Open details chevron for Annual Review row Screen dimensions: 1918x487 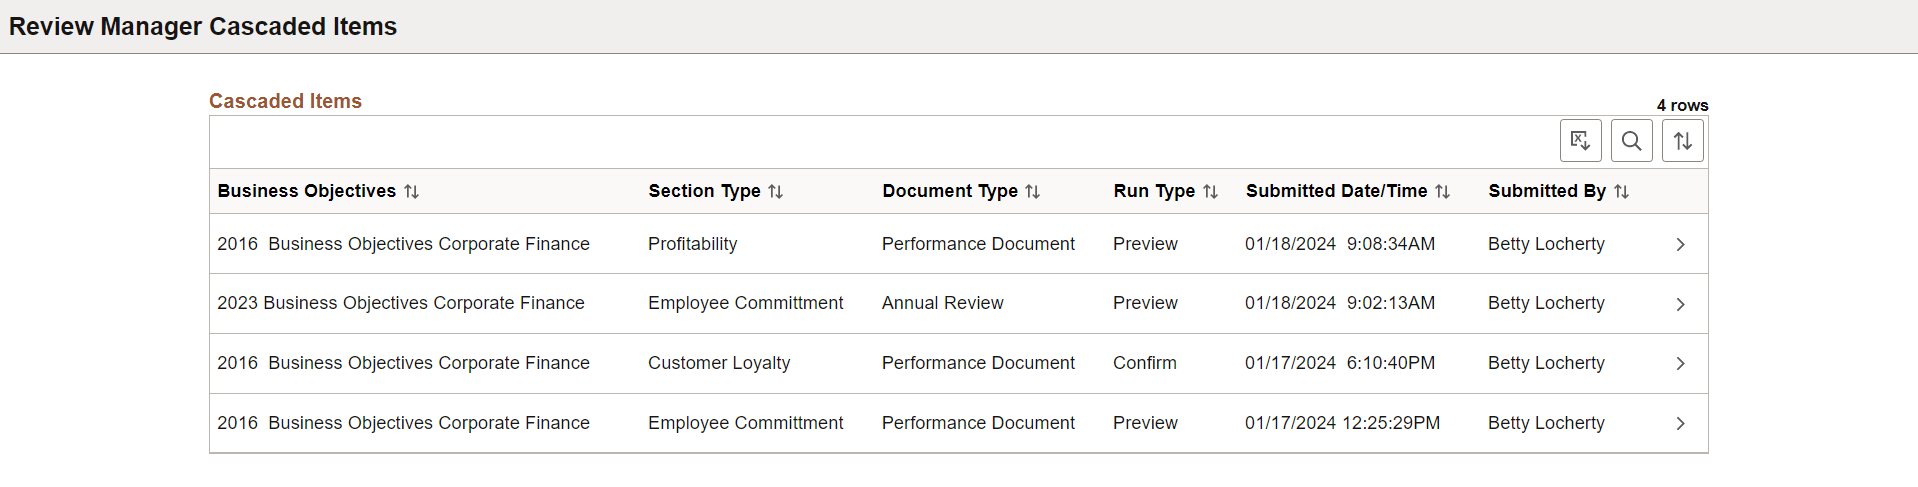pos(1680,304)
